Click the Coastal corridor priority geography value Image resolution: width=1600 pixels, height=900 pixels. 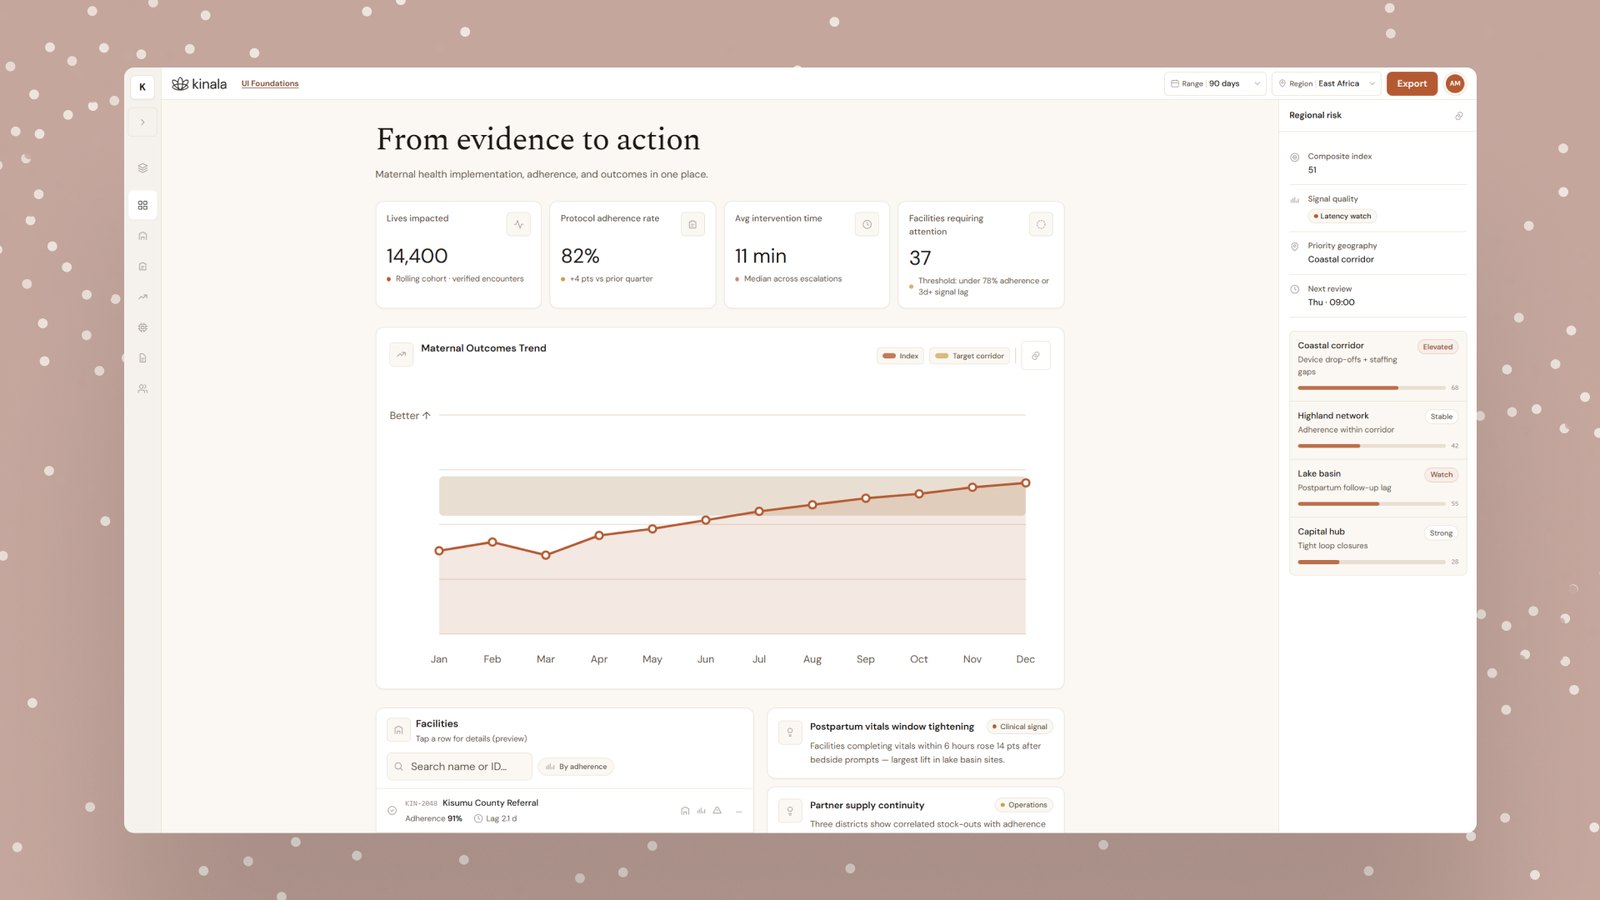pyautogui.click(x=1341, y=259)
